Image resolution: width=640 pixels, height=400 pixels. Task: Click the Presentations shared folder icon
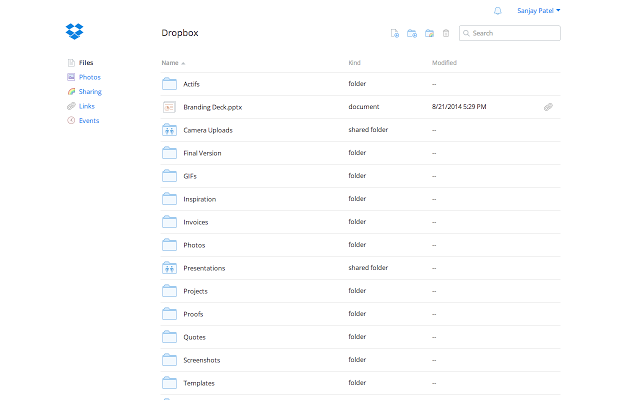pos(169,268)
